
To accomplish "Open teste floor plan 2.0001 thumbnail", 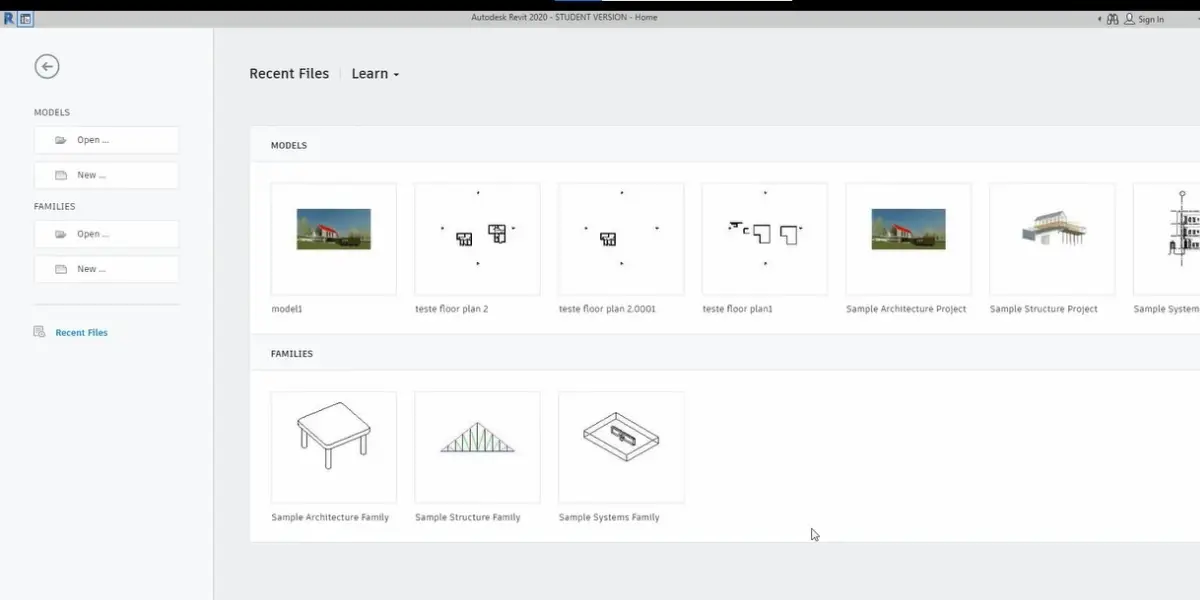I will (621, 239).
